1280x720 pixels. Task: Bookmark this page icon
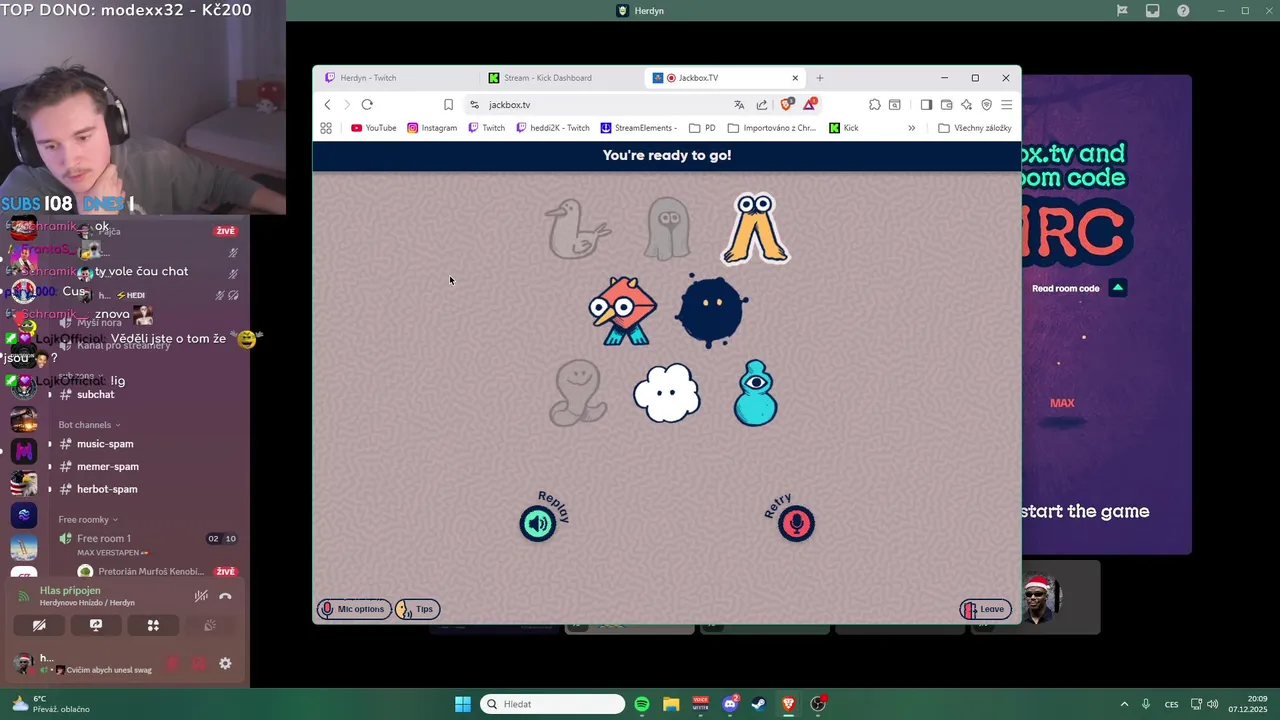point(448,105)
